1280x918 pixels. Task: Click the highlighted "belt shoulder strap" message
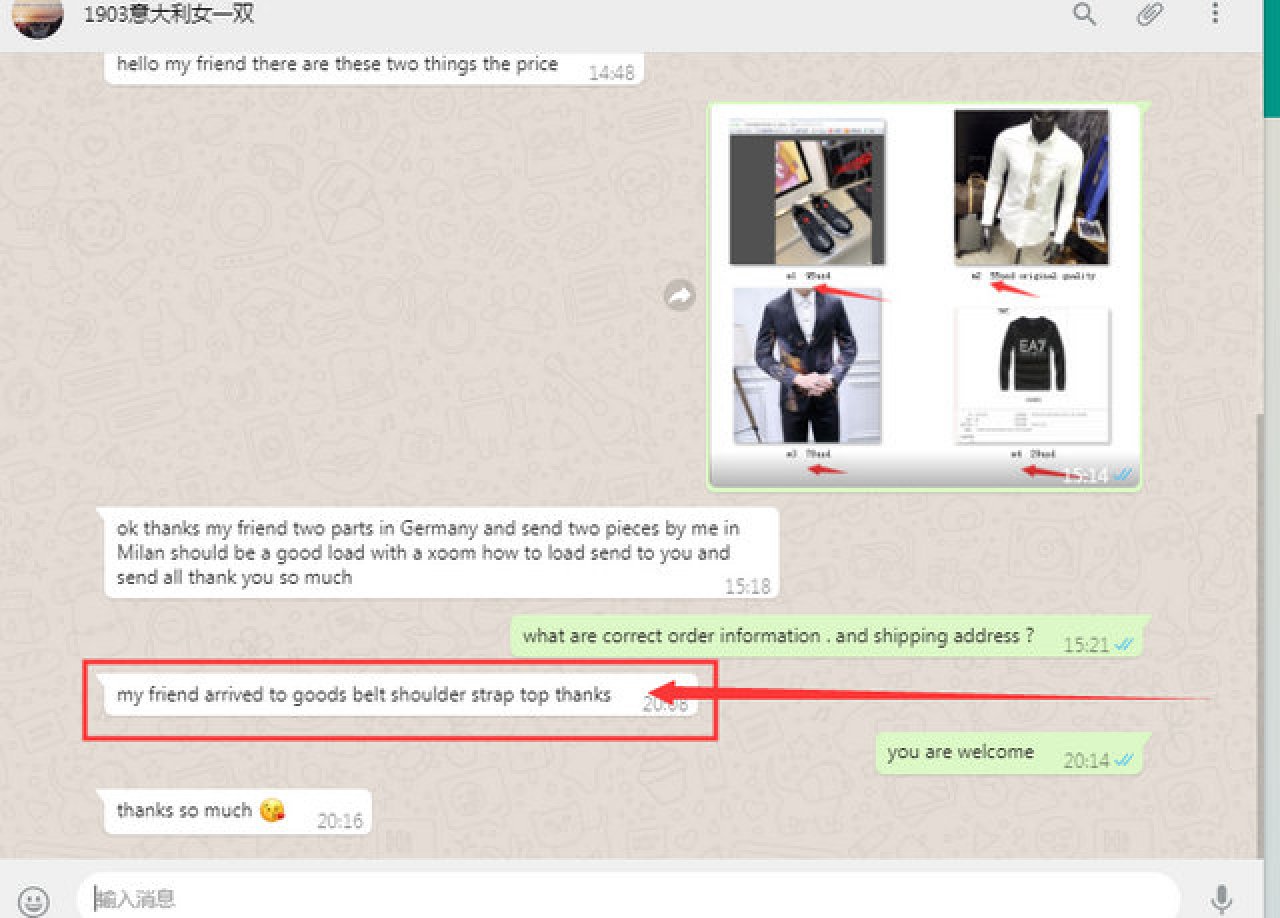click(364, 695)
